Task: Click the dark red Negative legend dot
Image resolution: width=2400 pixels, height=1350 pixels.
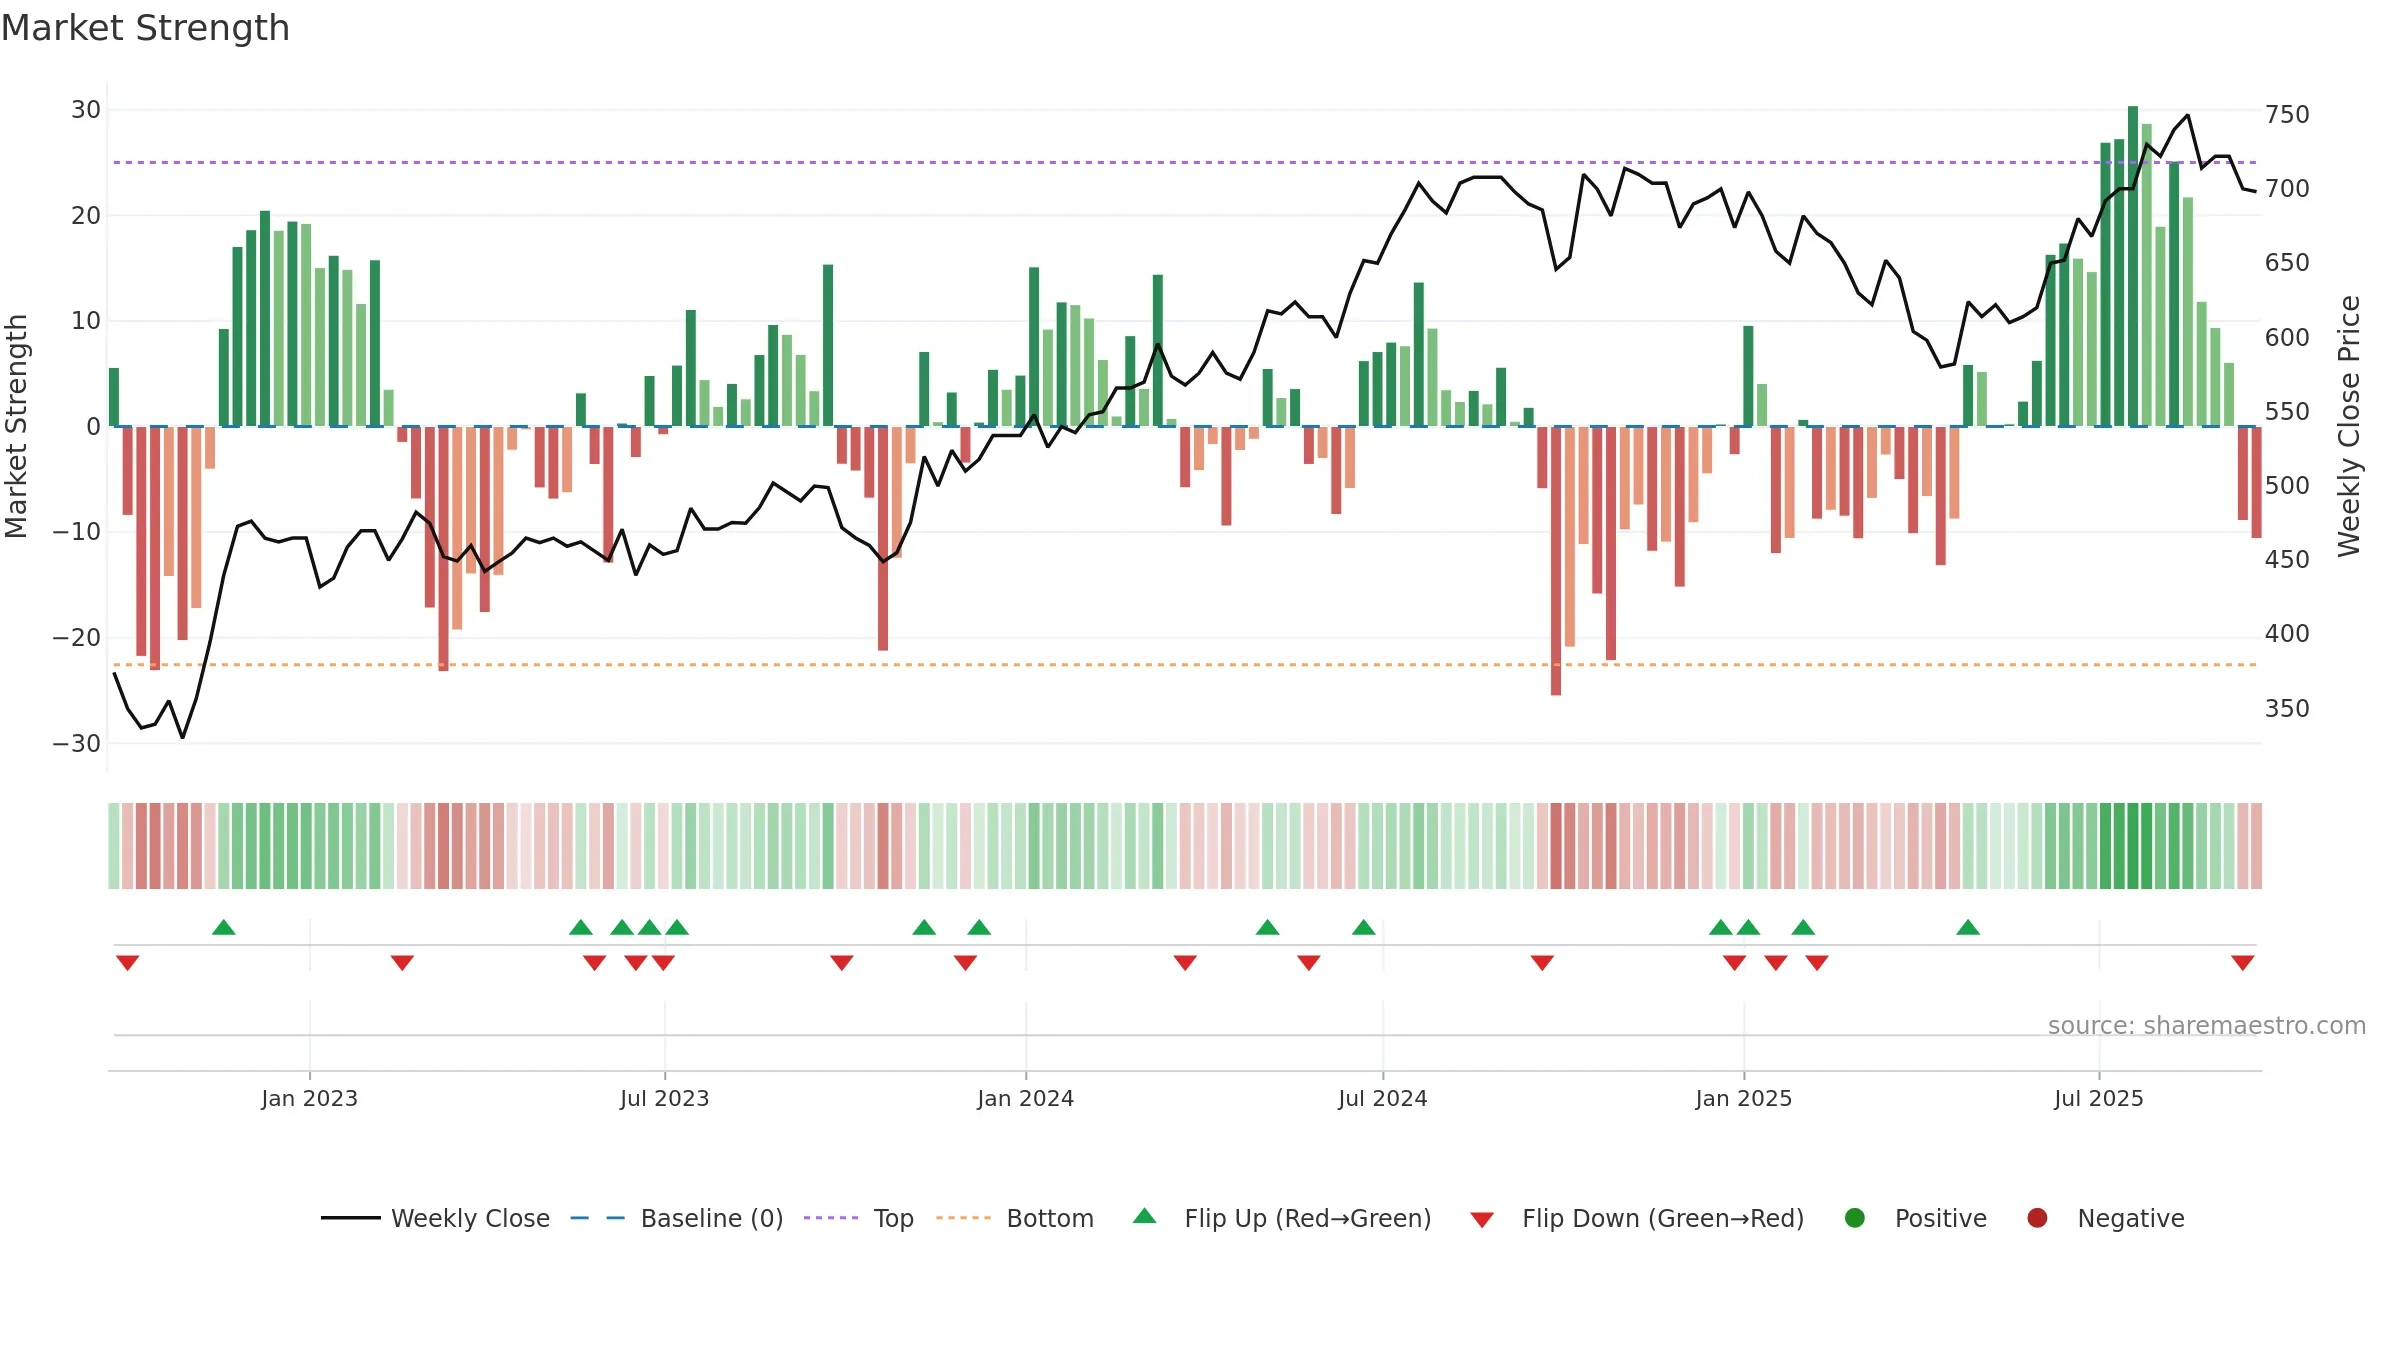Action: tap(2037, 1218)
